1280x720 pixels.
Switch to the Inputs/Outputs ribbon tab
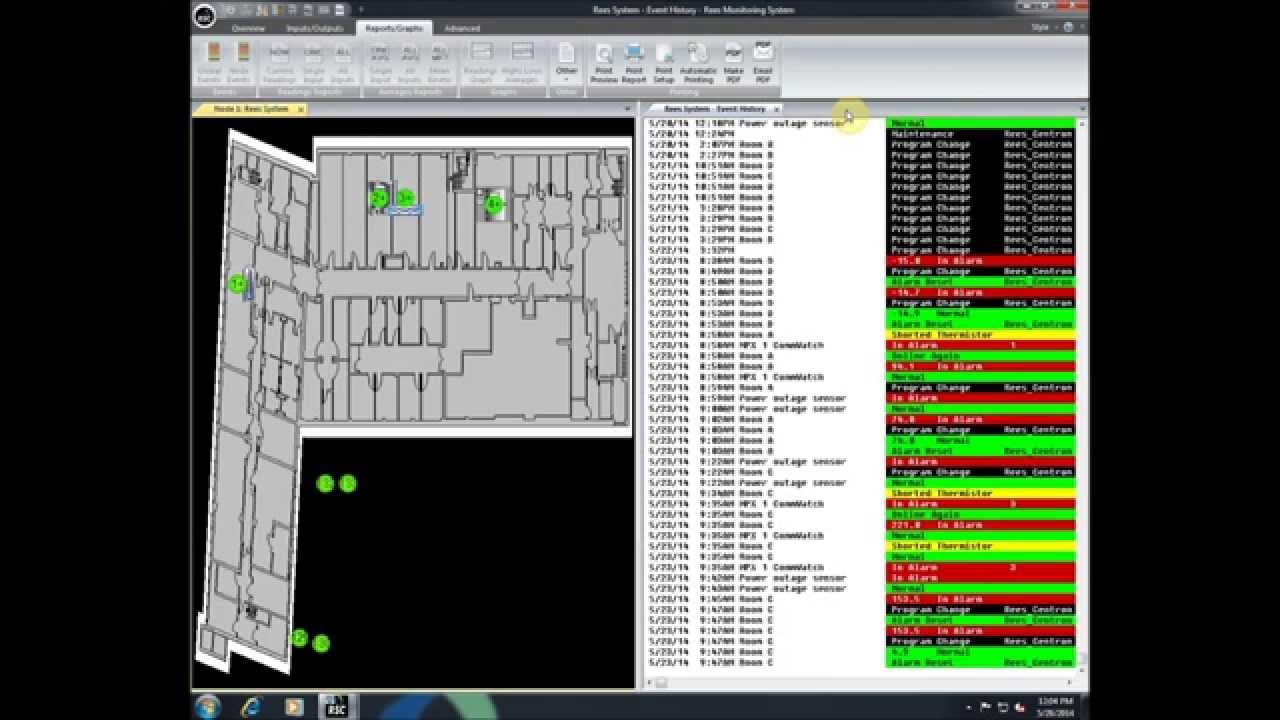point(315,28)
